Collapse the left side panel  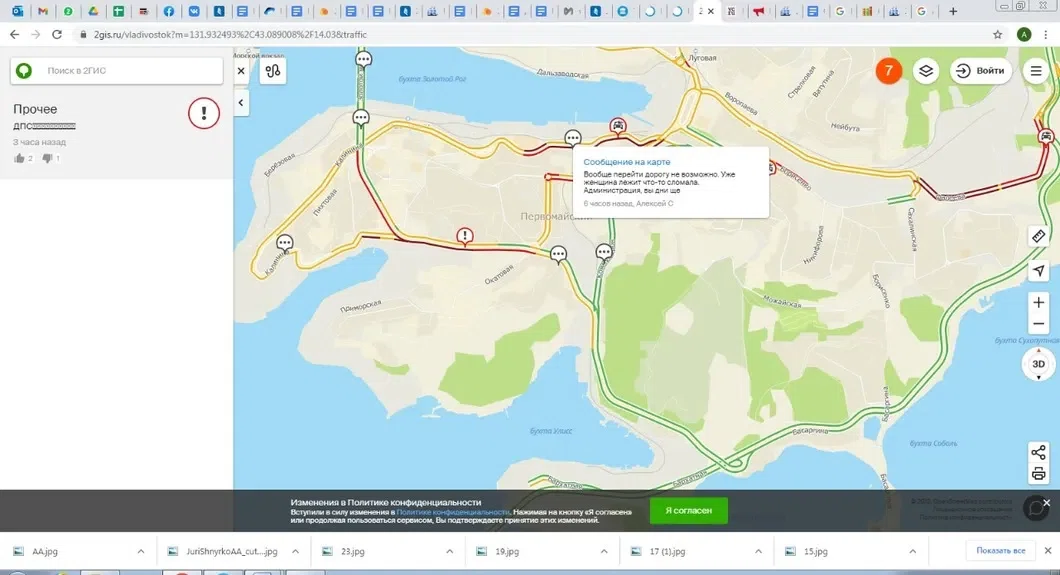click(x=241, y=103)
